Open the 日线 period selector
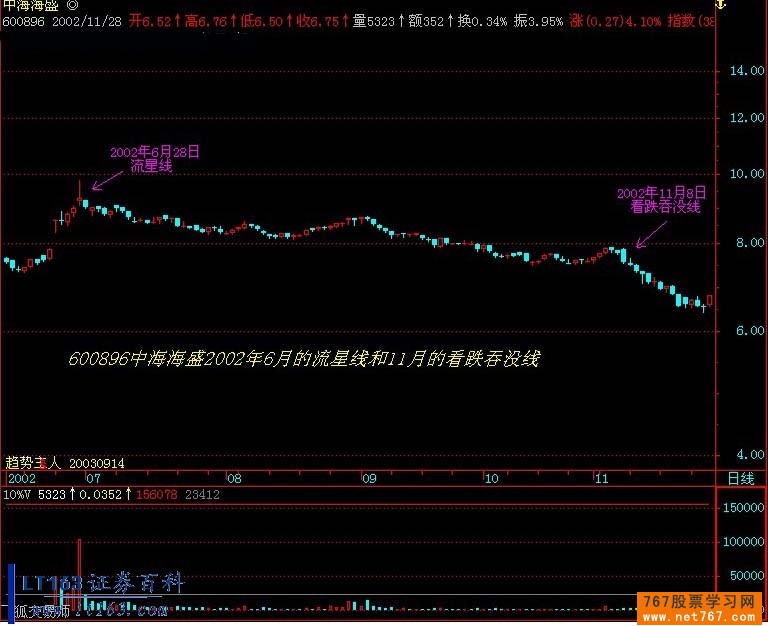 click(740, 479)
